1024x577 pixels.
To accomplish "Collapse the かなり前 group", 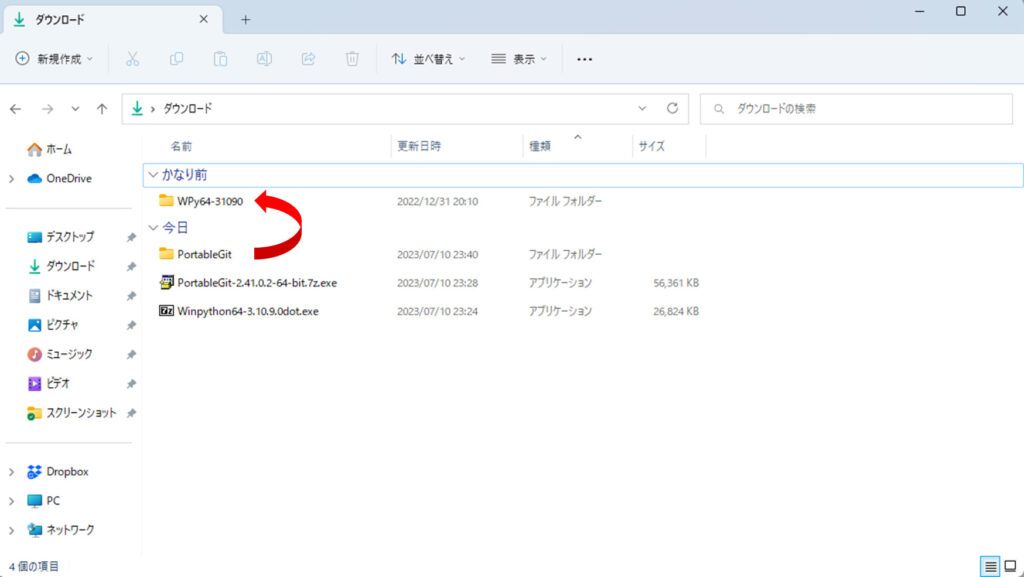I will tap(153, 174).
